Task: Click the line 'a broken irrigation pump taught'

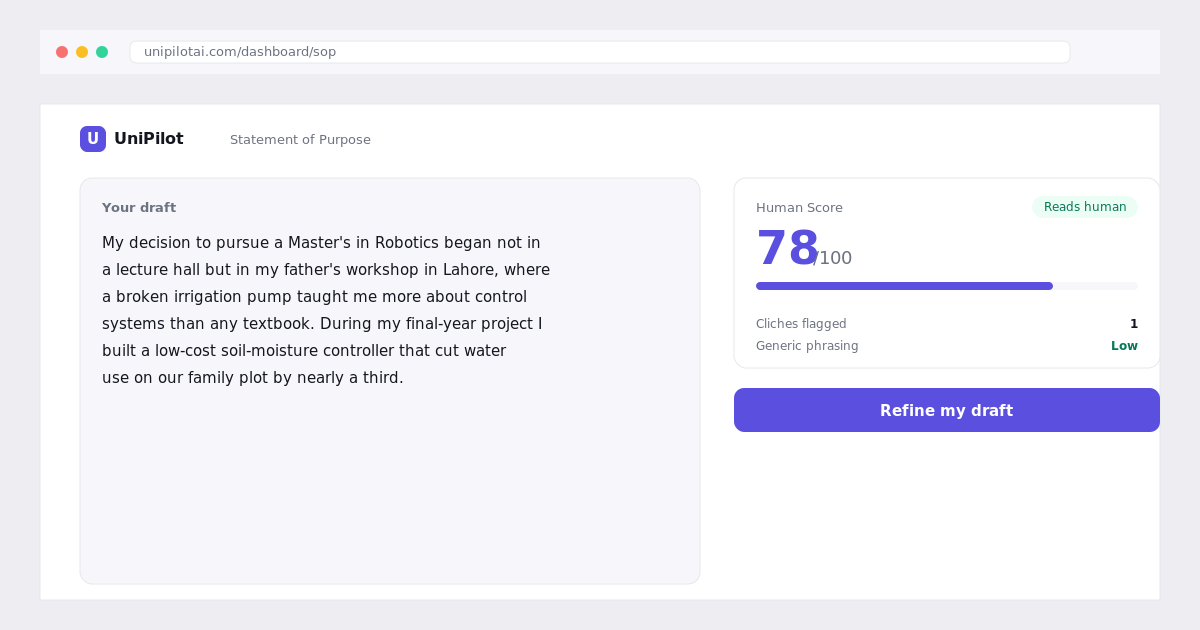Action: point(314,297)
